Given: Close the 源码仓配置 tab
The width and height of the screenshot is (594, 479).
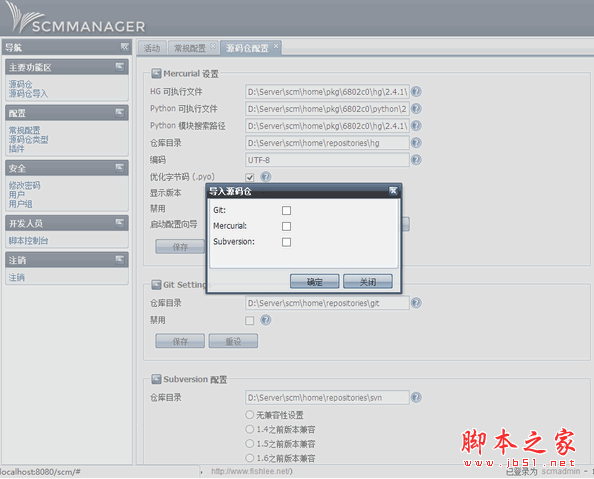Looking at the screenshot, I should coord(276,46).
